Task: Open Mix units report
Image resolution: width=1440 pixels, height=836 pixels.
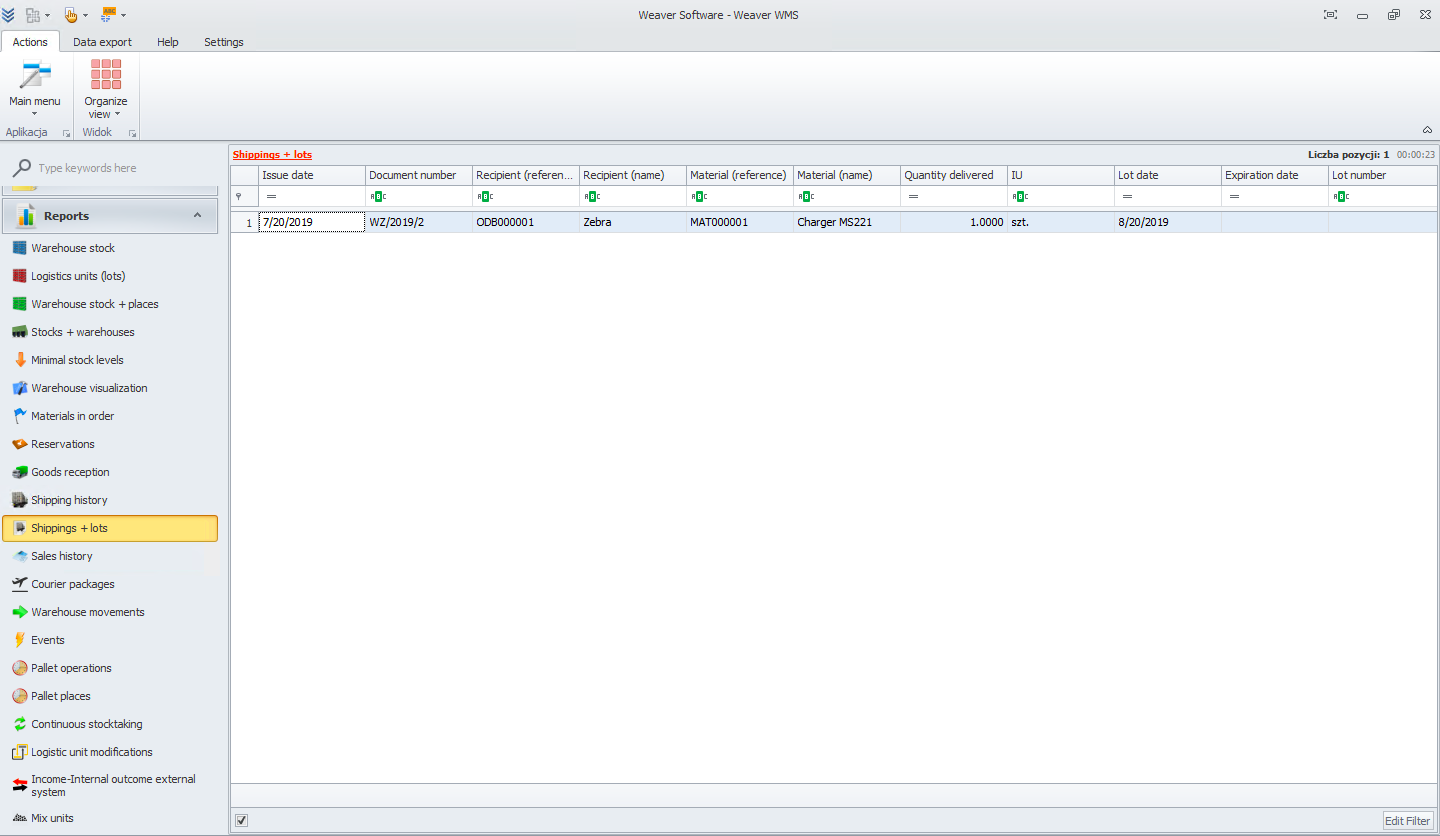Action: click(110, 818)
